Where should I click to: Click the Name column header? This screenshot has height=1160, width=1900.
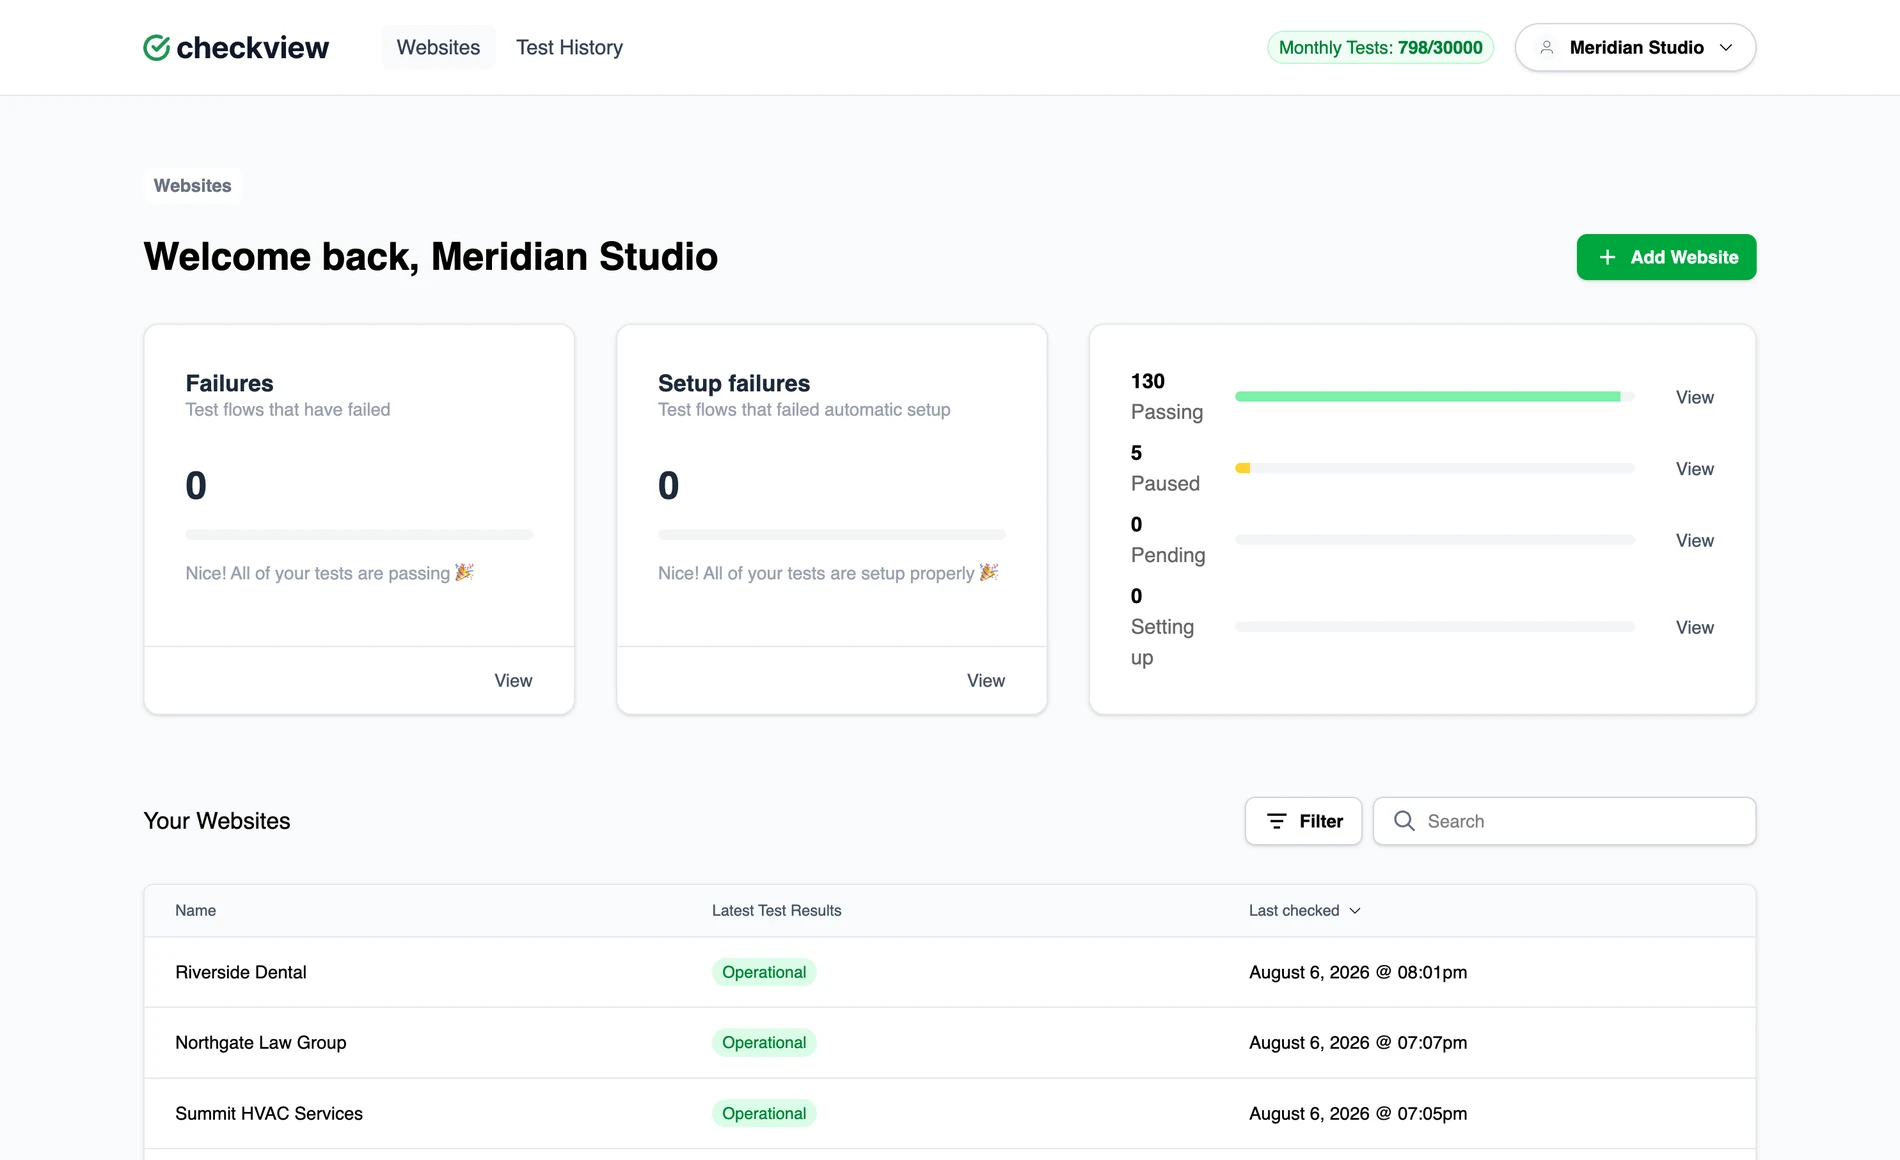click(195, 910)
